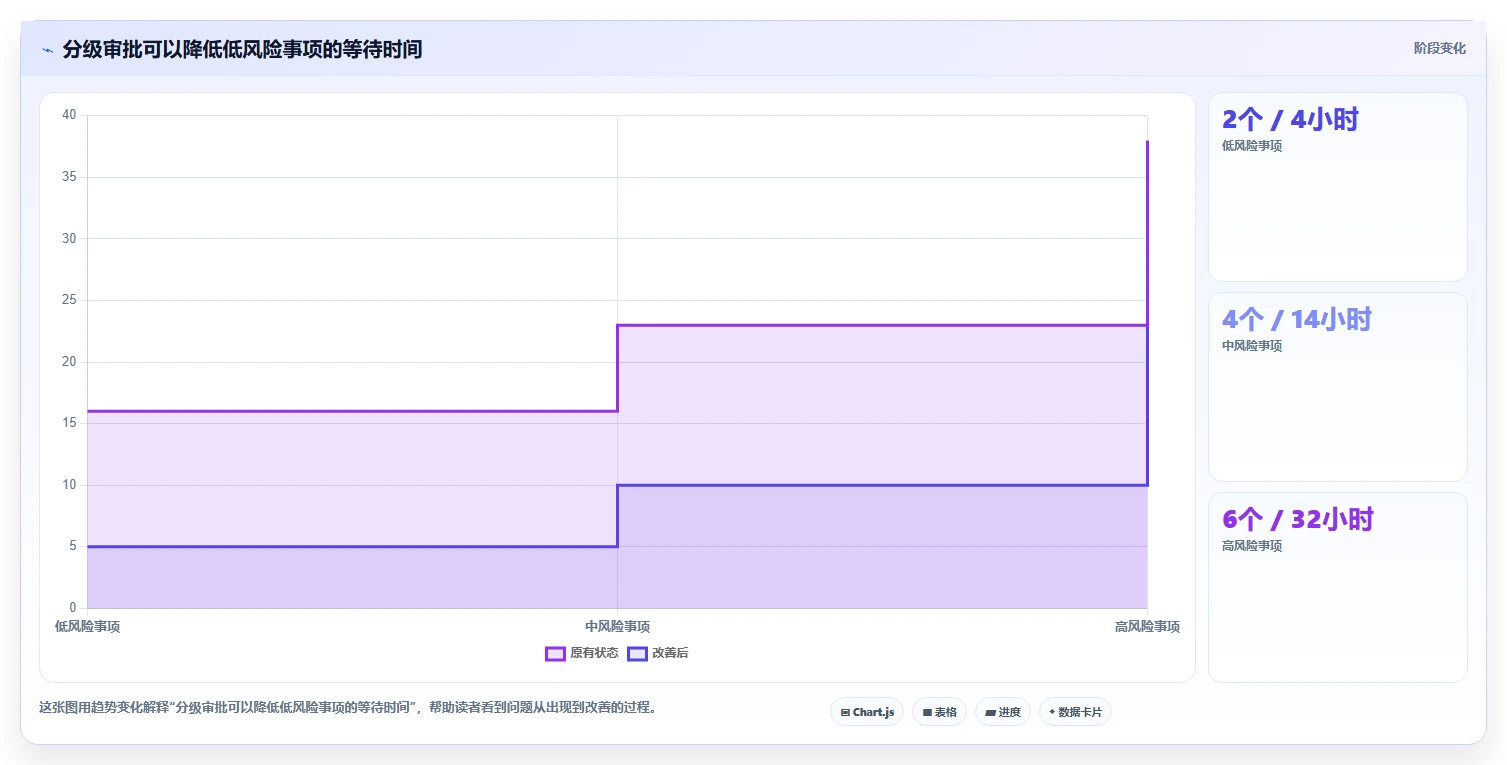Screen dimensions: 1507x765
Task: Click the 表格 chip
Action: coord(939,712)
